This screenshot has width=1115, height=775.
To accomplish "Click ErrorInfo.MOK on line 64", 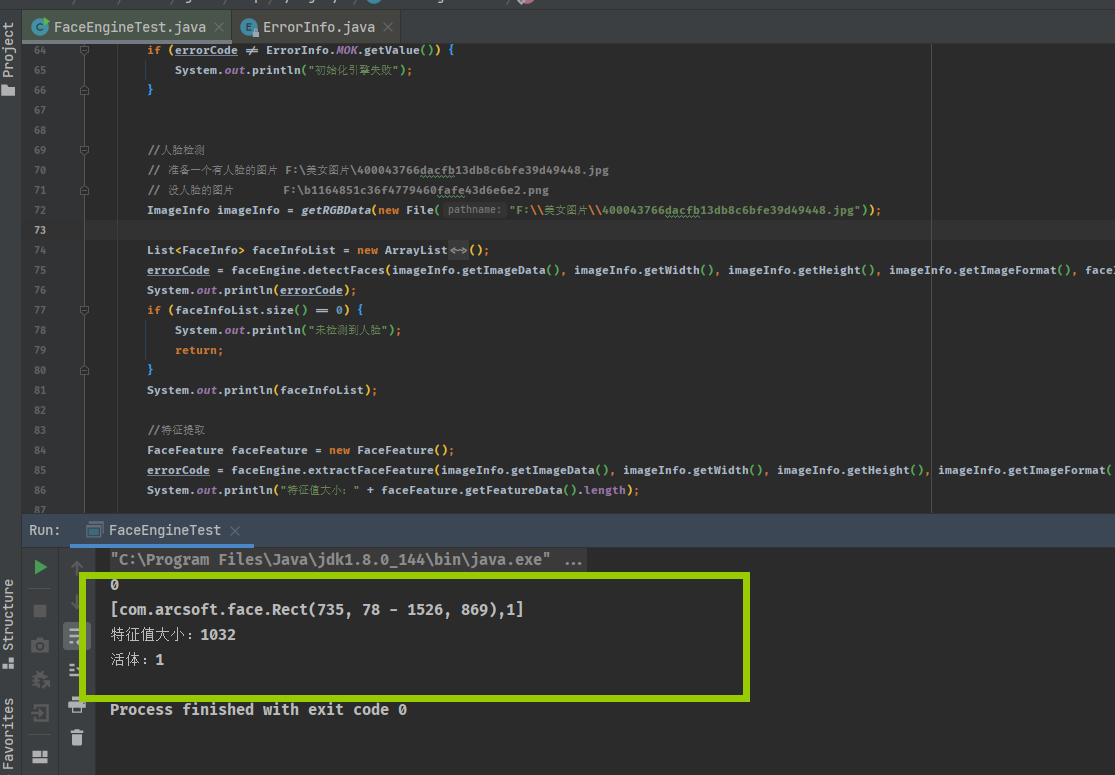I will [x=312, y=50].
